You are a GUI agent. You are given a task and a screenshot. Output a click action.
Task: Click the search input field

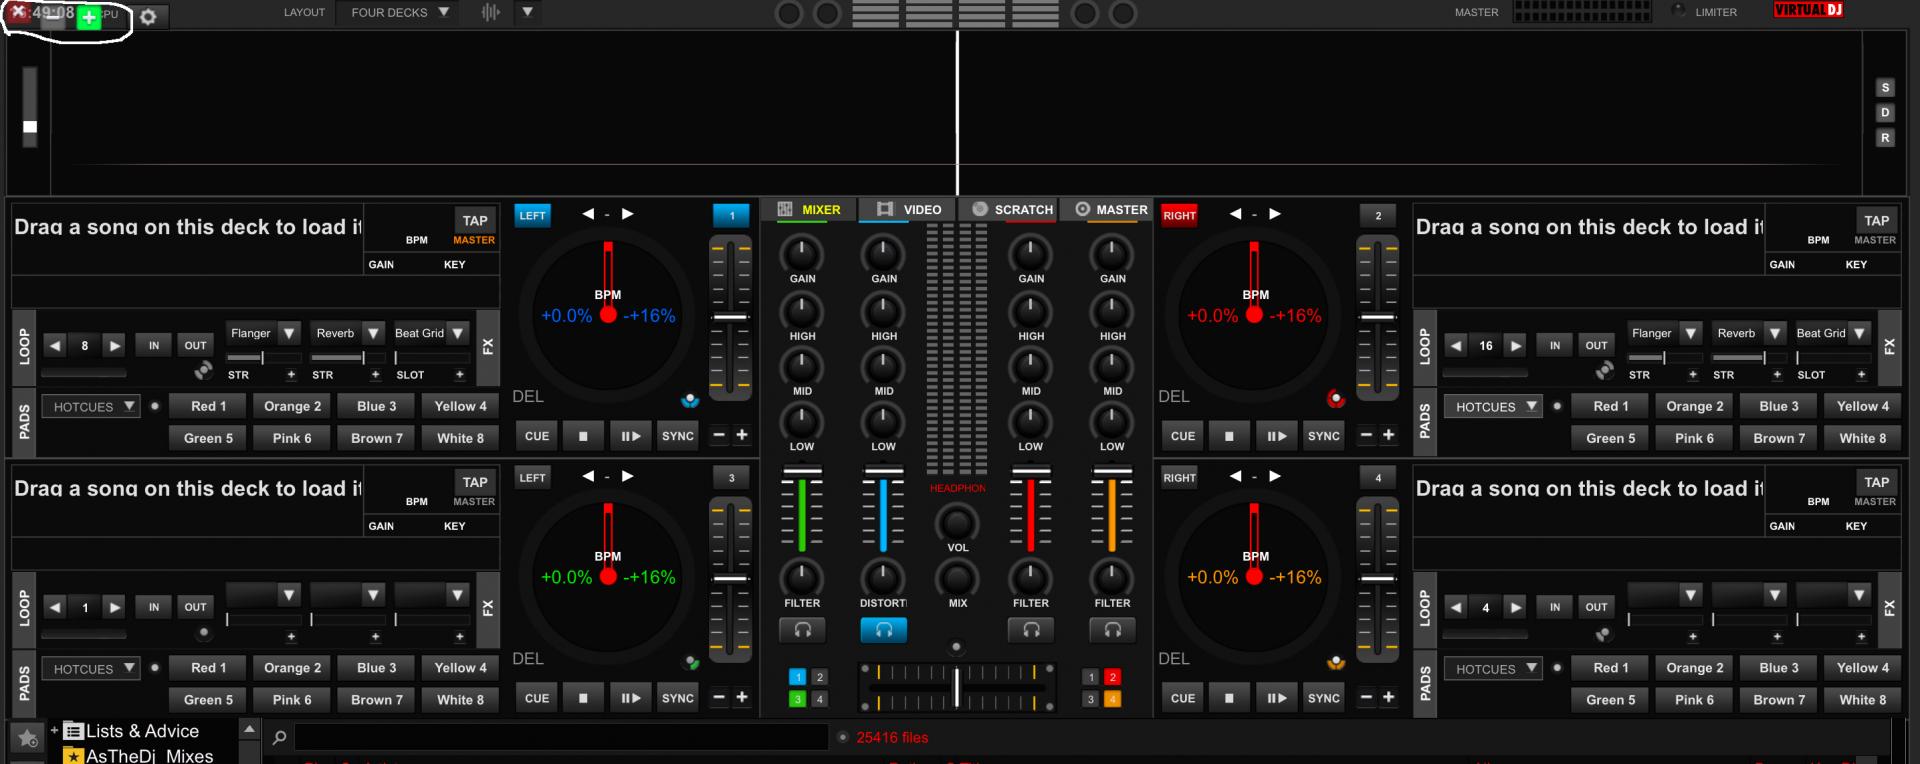click(x=560, y=738)
